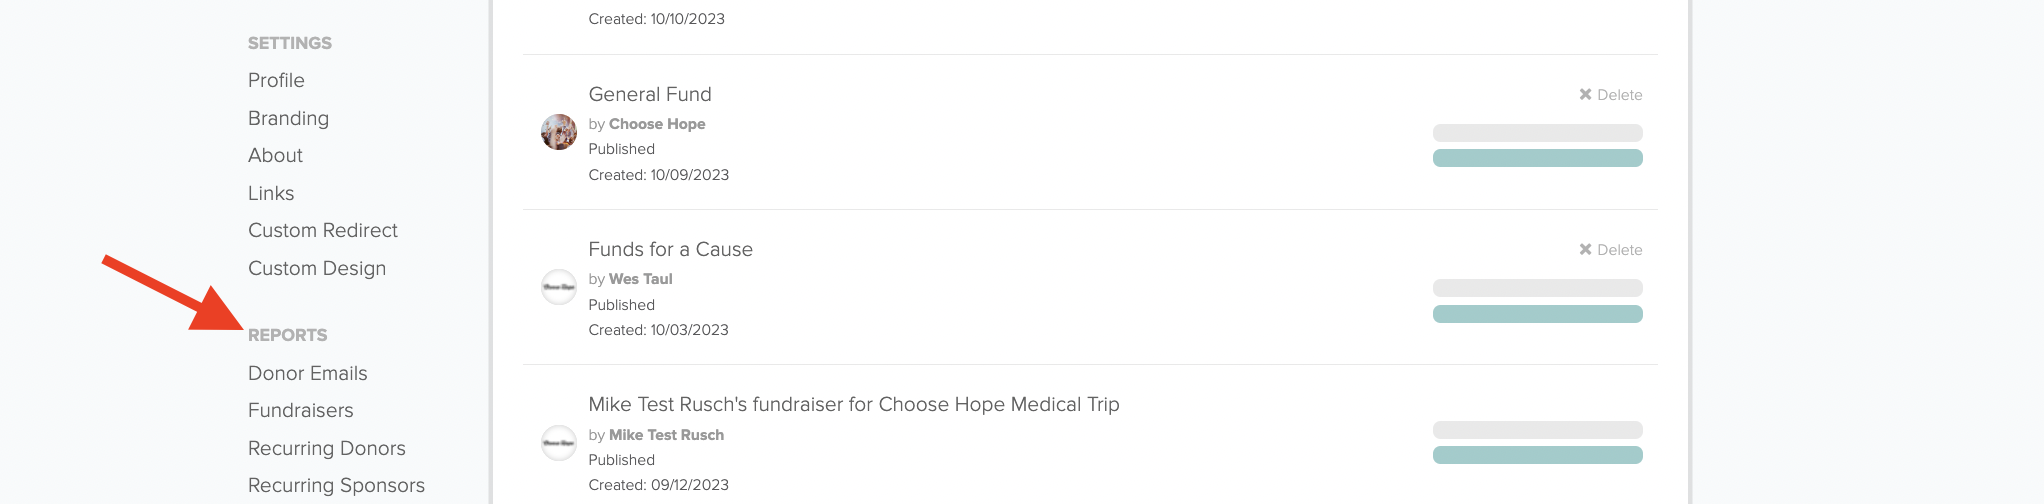
Task: Select Links in the settings sidebar
Action: pyautogui.click(x=271, y=193)
